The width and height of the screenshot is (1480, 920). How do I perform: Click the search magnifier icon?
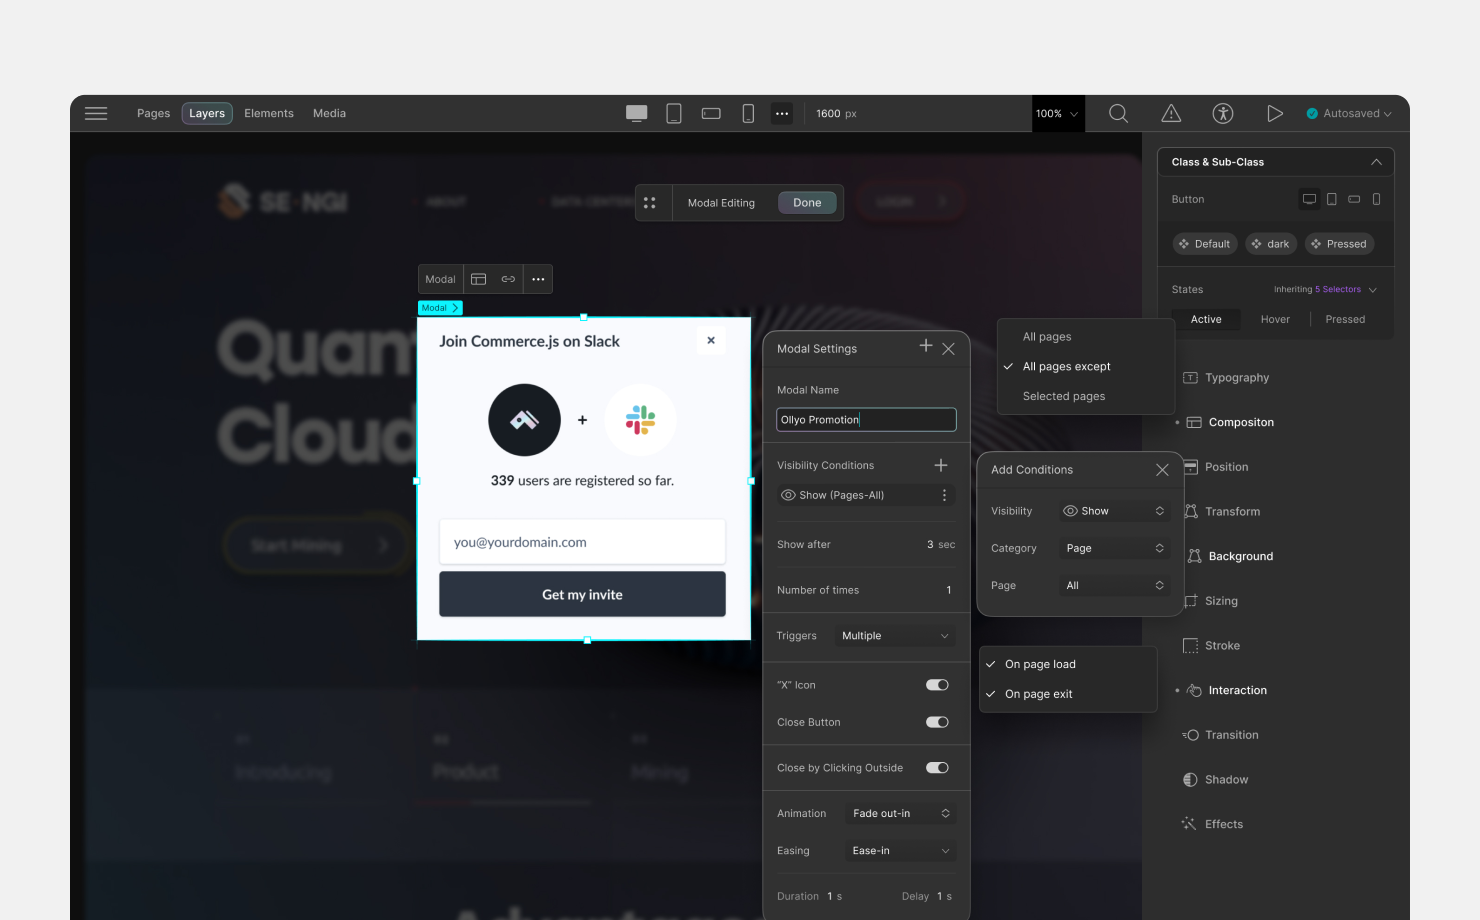coord(1118,113)
